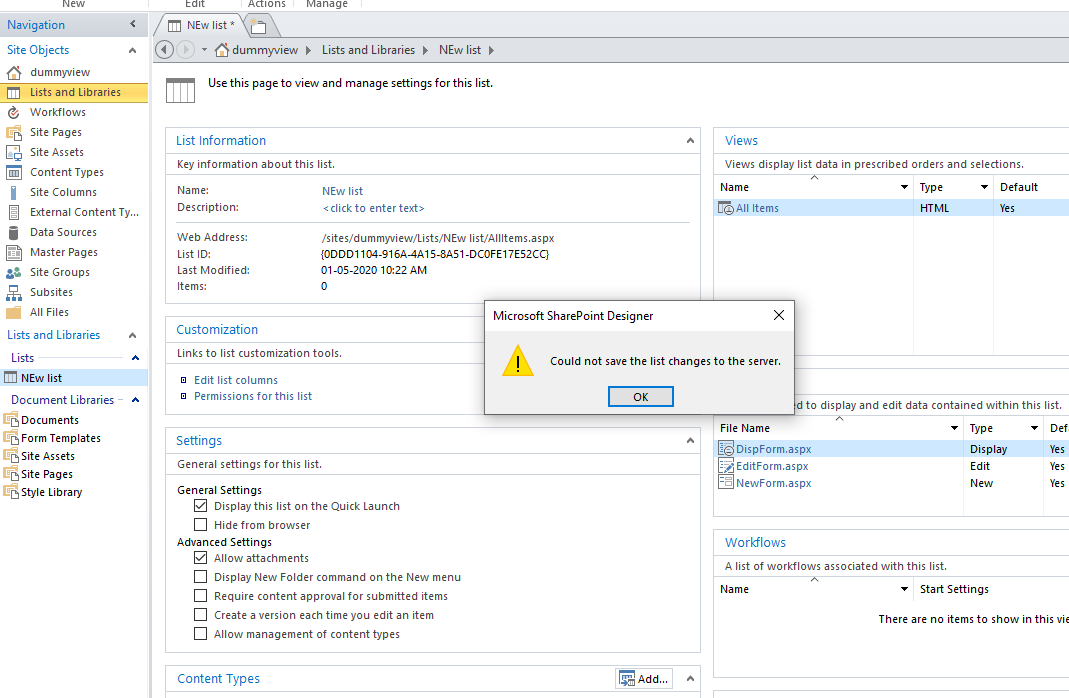The image size is (1069, 698).
Task: Open the Edit list columns link
Action: (235, 380)
